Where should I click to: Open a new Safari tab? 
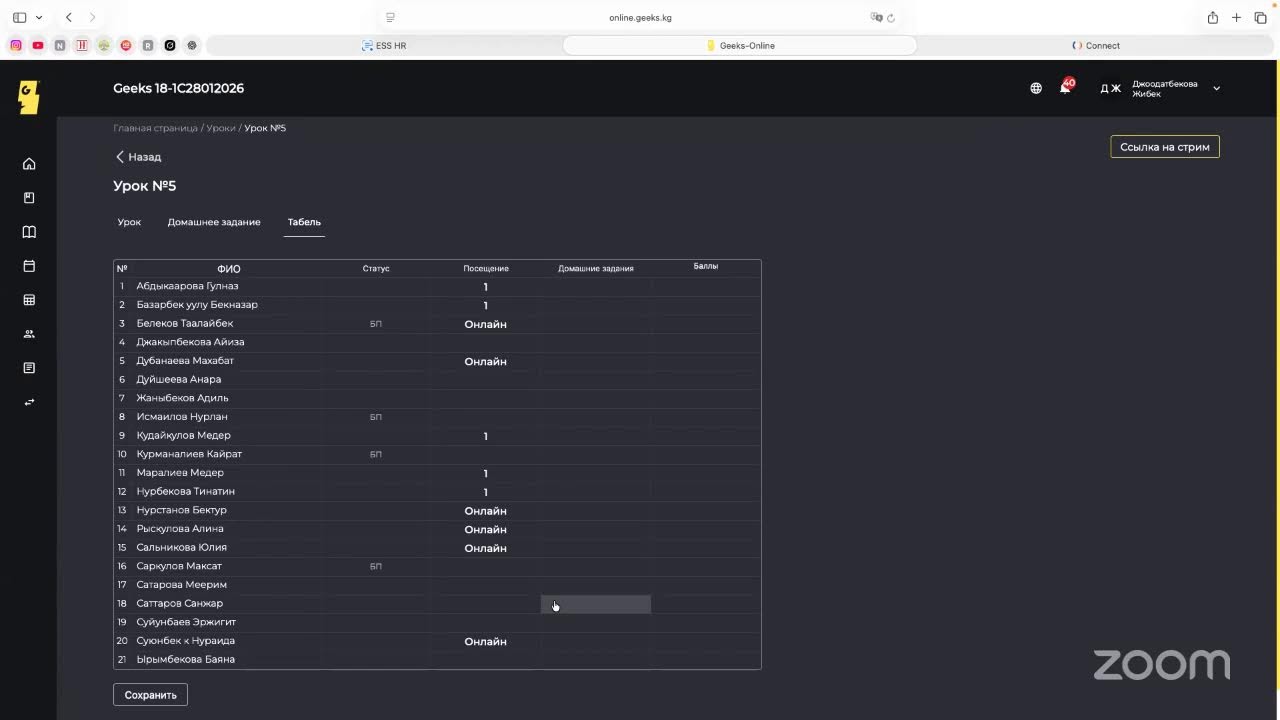1236,17
